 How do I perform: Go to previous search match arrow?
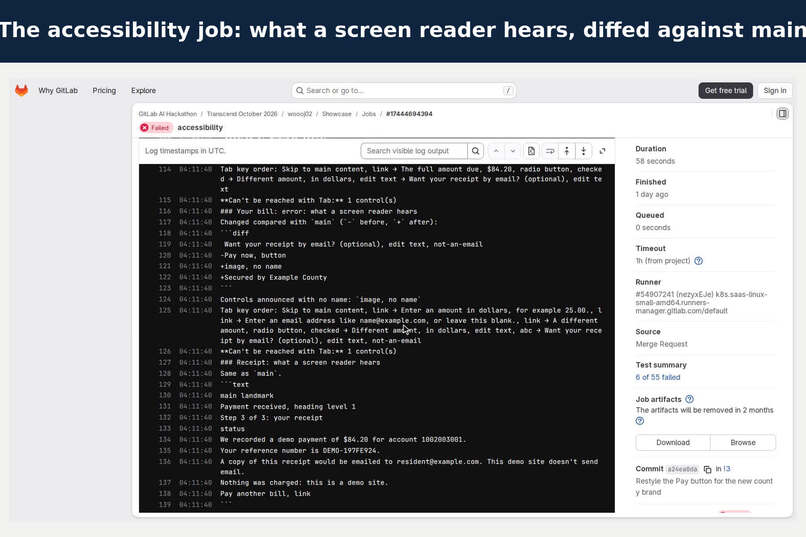pyautogui.click(x=496, y=151)
